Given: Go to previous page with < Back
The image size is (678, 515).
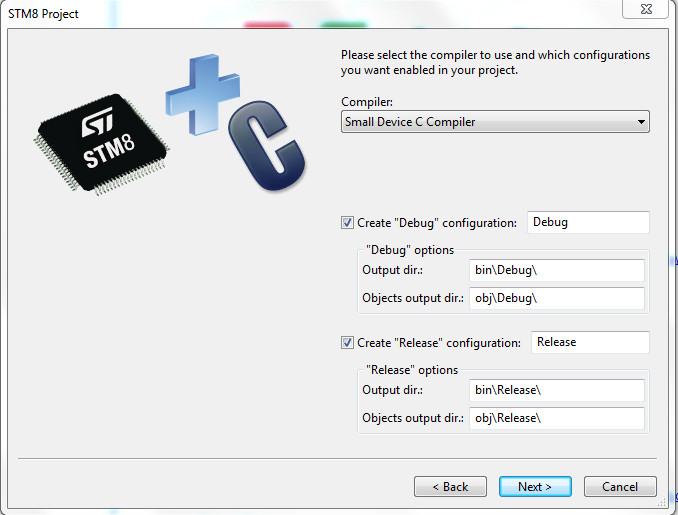Looking at the screenshot, I should 450,487.
